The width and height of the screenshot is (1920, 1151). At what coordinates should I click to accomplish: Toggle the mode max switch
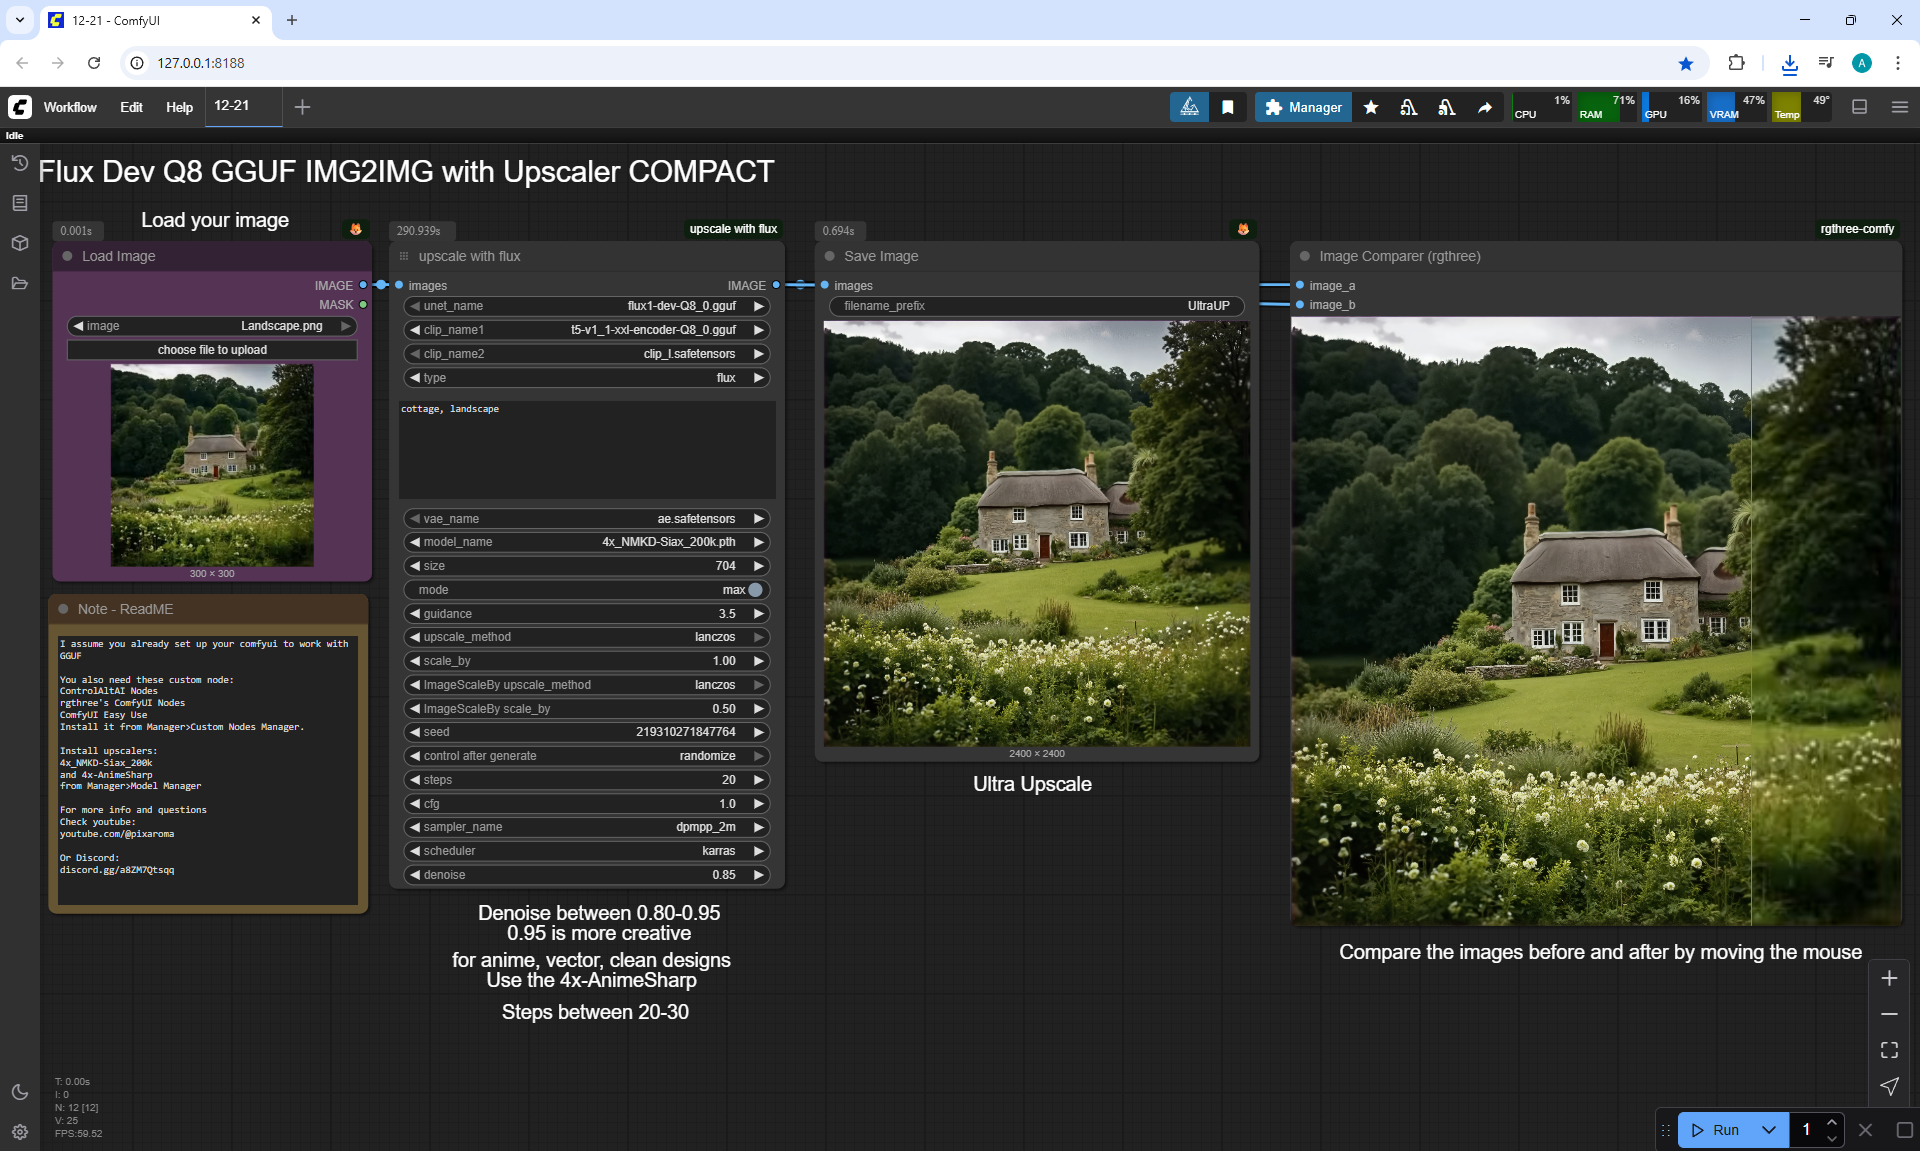pos(755,590)
